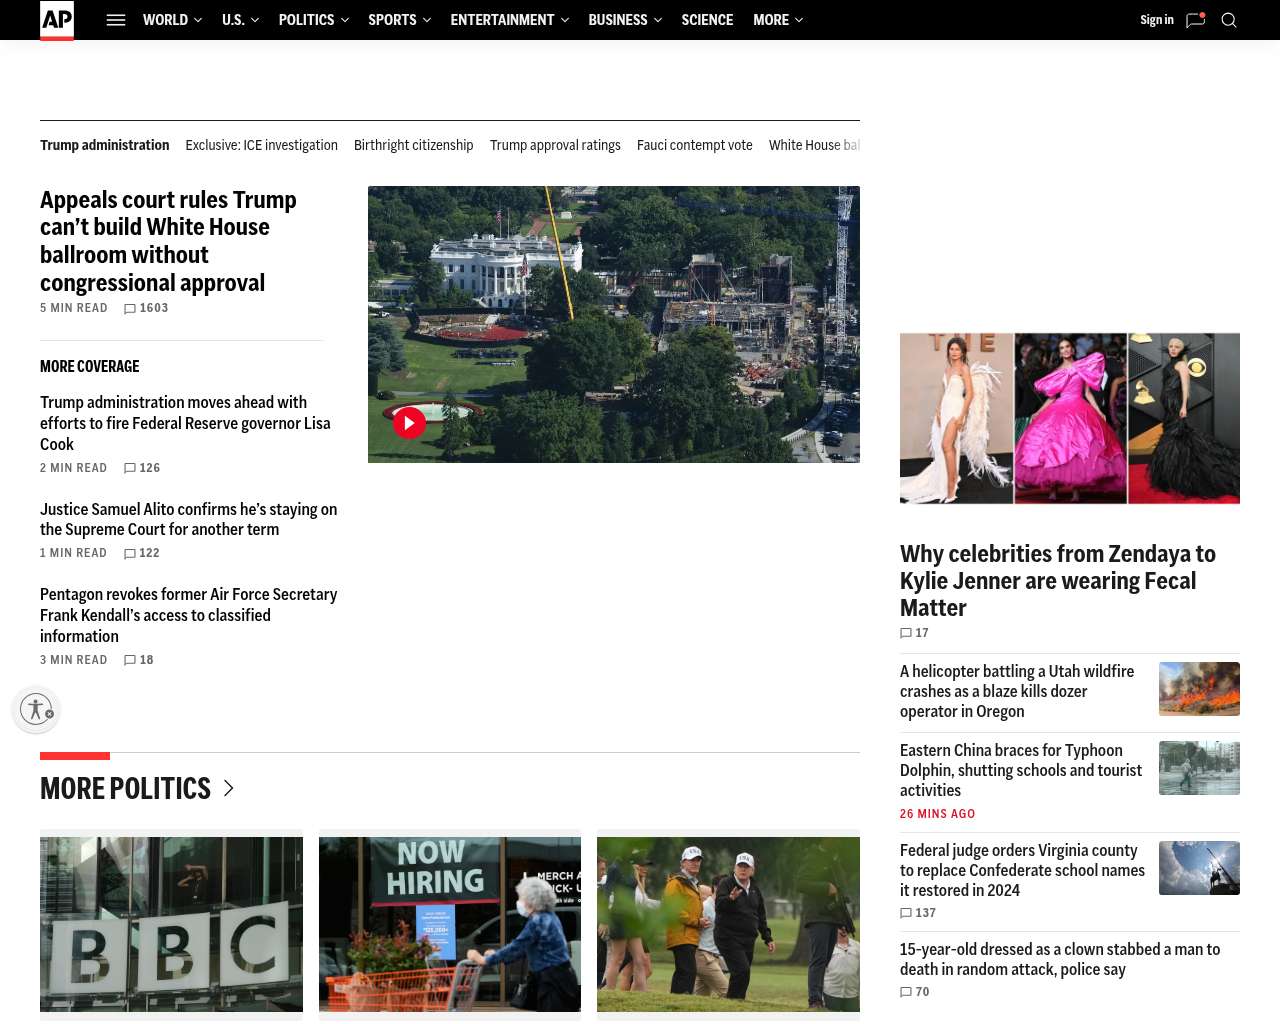Open comments icon for Virginia county story
The height and width of the screenshot is (1024, 1280).
906,913
